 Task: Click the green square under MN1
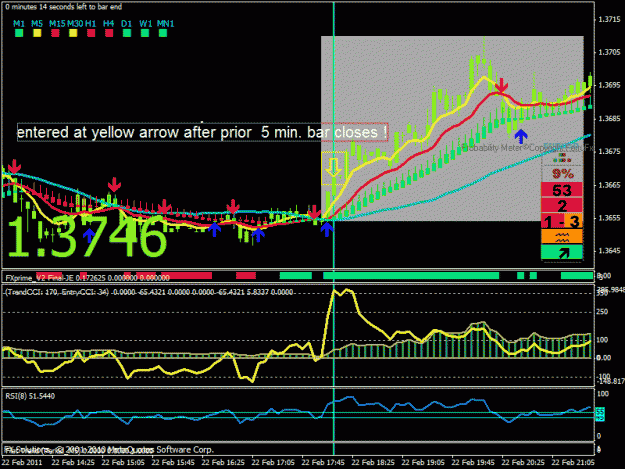[163, 33]
